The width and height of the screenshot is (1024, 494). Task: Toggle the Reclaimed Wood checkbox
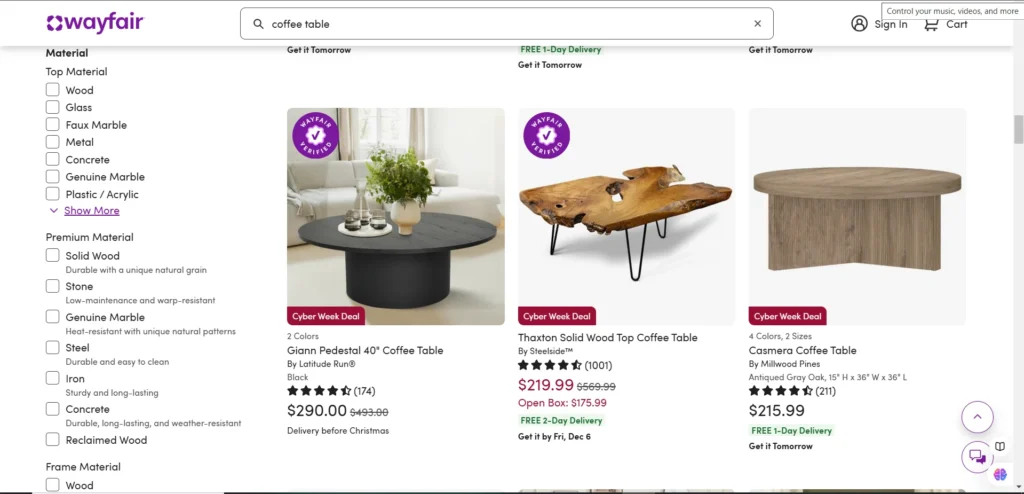(53, 440)
